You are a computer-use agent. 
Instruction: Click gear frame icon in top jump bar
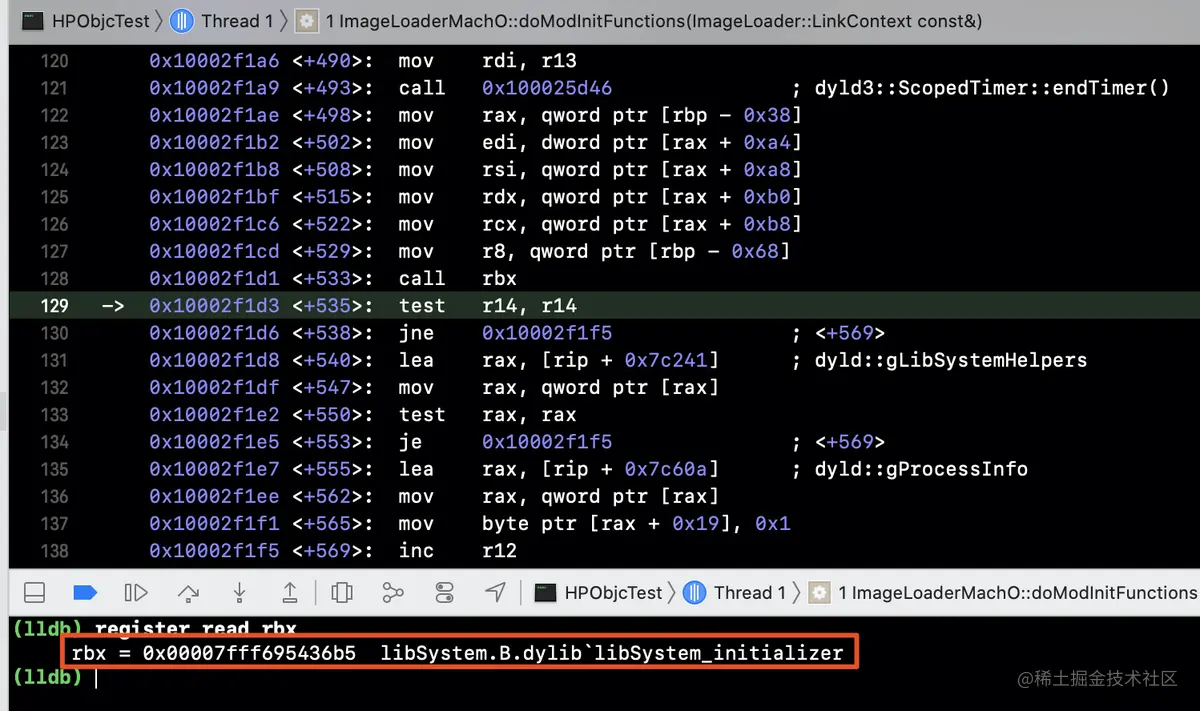click(x=308, y=20)
